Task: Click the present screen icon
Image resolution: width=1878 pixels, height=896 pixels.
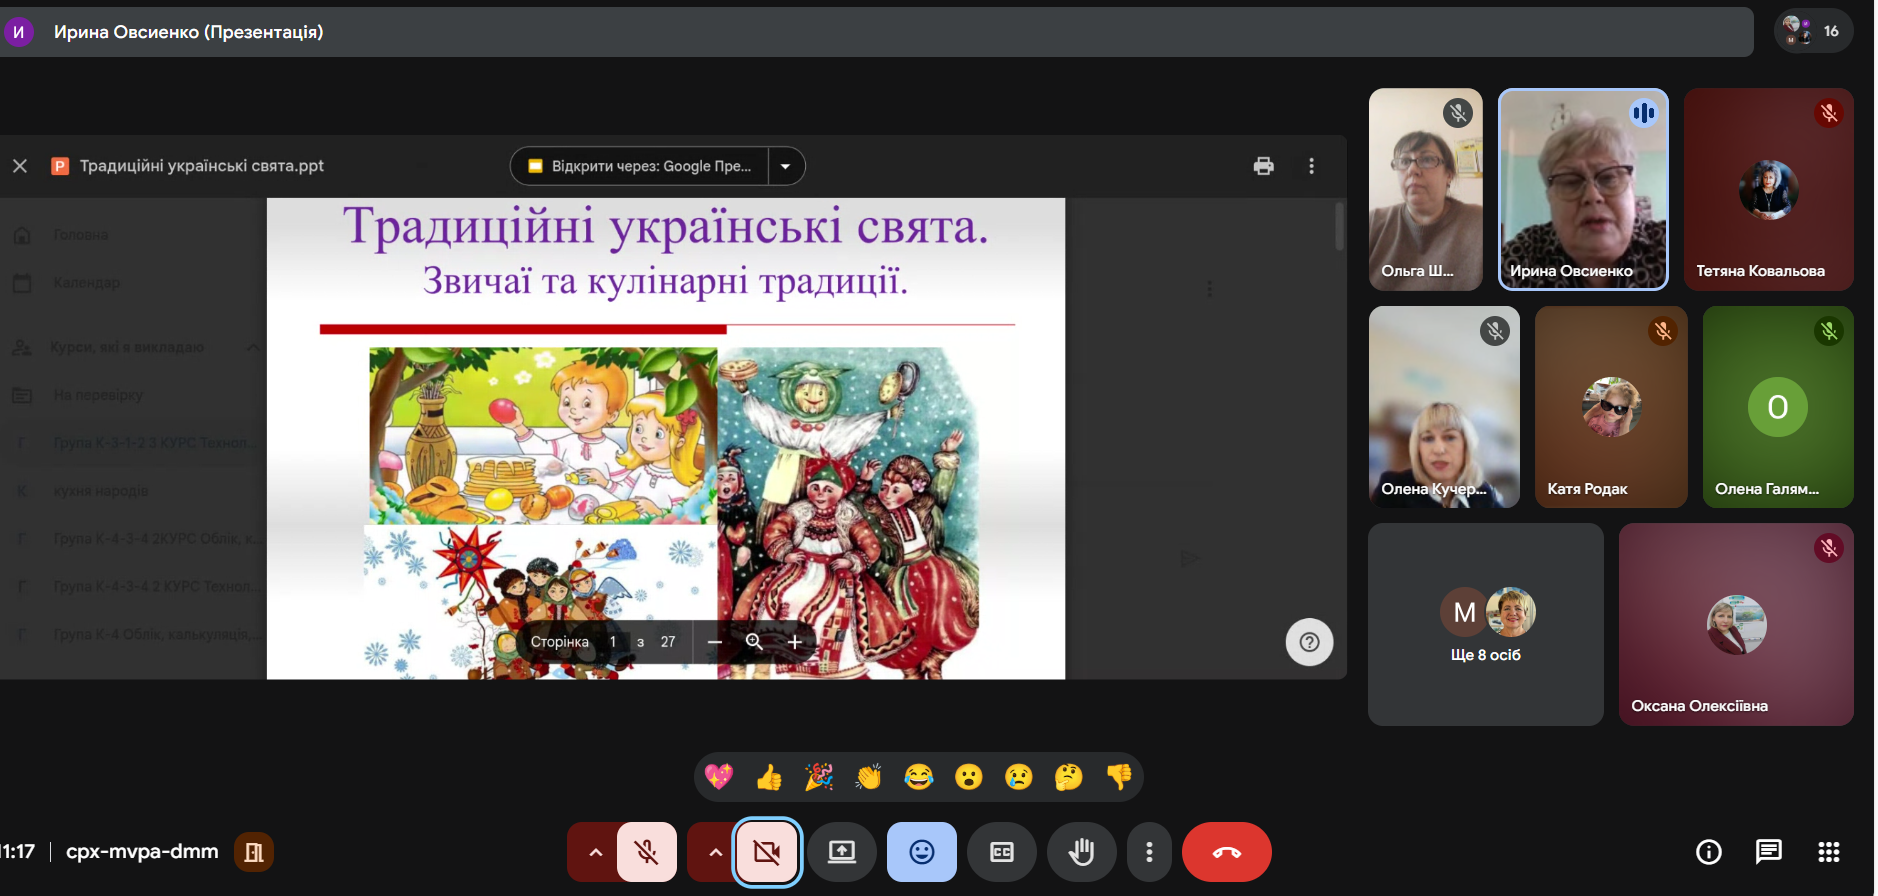Action: pyautogui.click(x=842, y=852)
